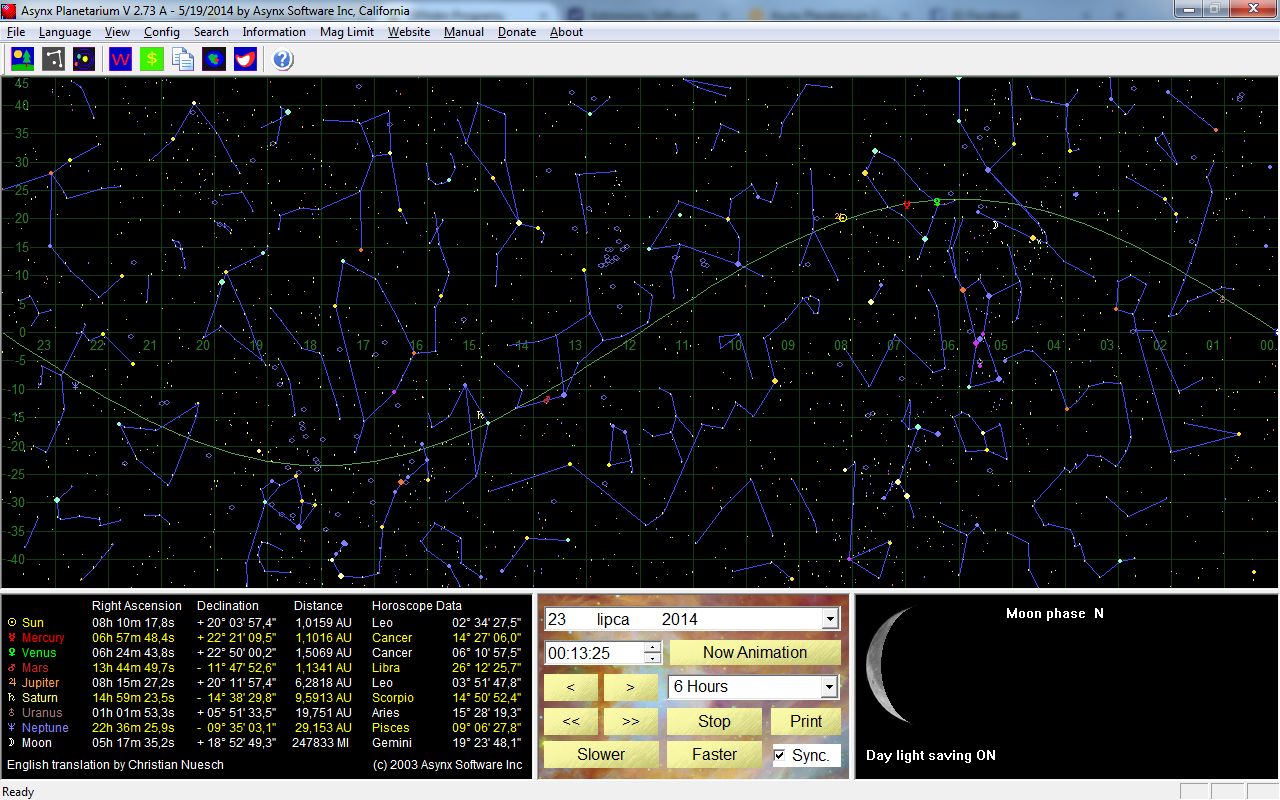Select the Saturn row label

(x=40, y=698)
